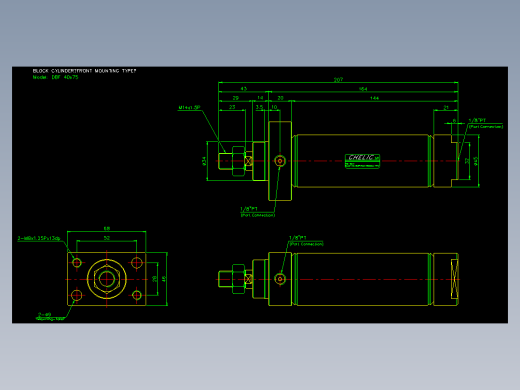The width and height of the screenshot is (520, 390).
Task: Click the lower-right mounting hole in front view
Action: tap(137, 295)
